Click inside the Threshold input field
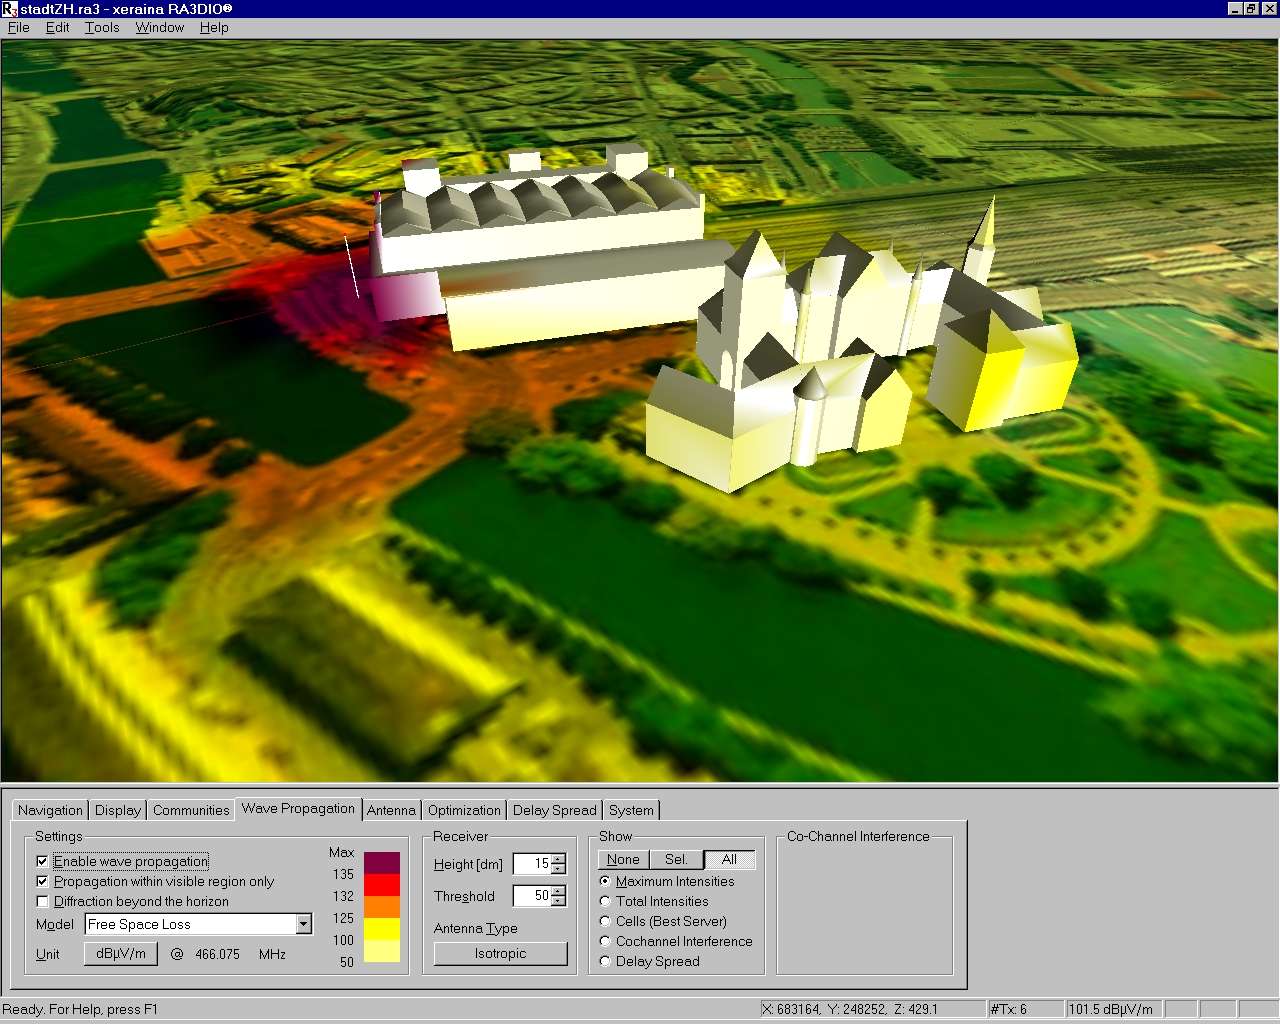The height and width of the screenshot is (1024, 1280). click(532, 896)
